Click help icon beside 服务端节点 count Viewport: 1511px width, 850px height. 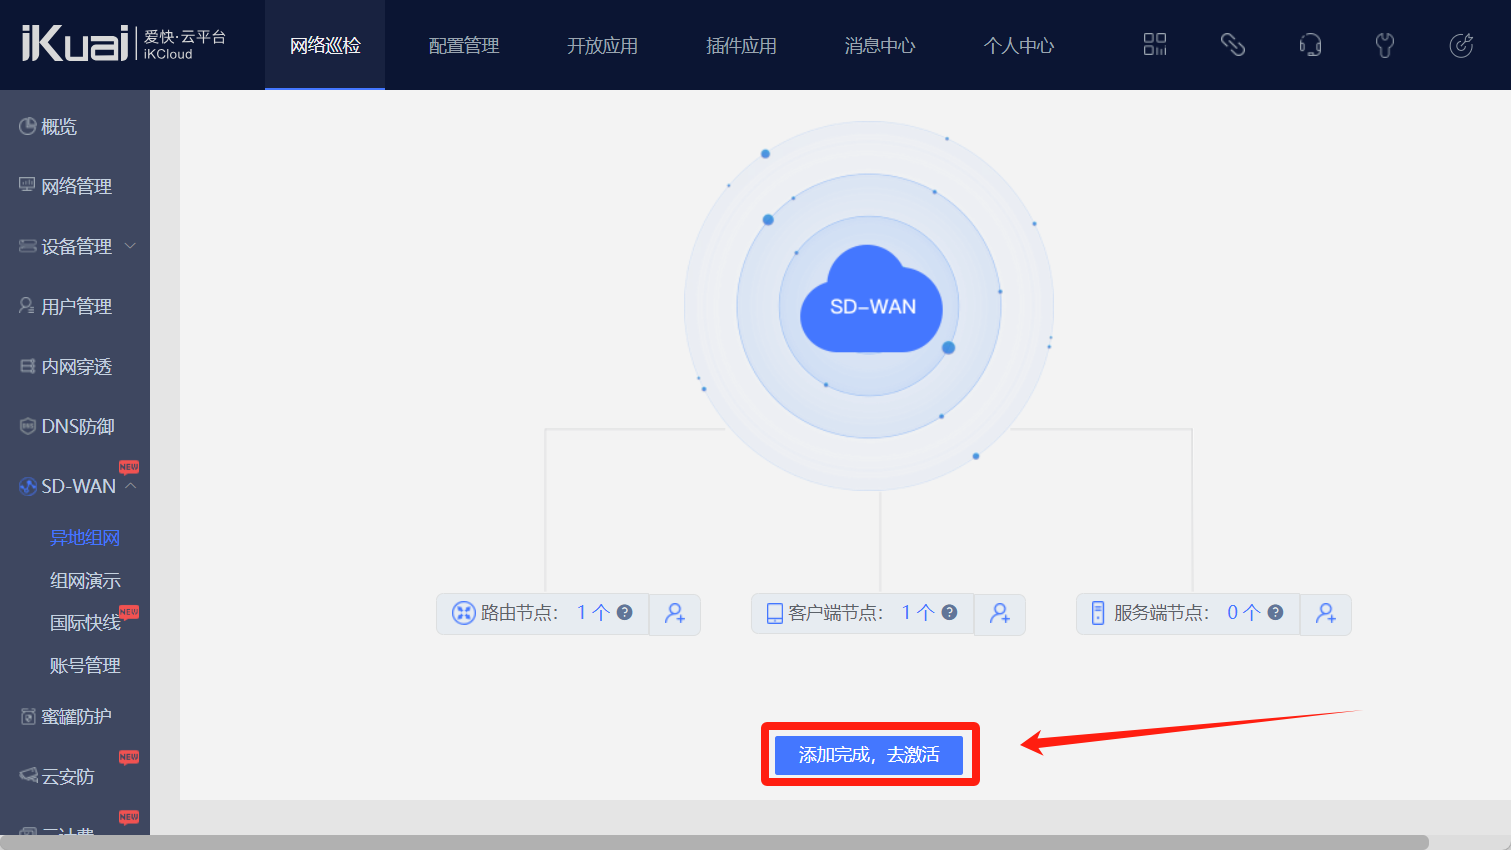(x=1275, y=613)
